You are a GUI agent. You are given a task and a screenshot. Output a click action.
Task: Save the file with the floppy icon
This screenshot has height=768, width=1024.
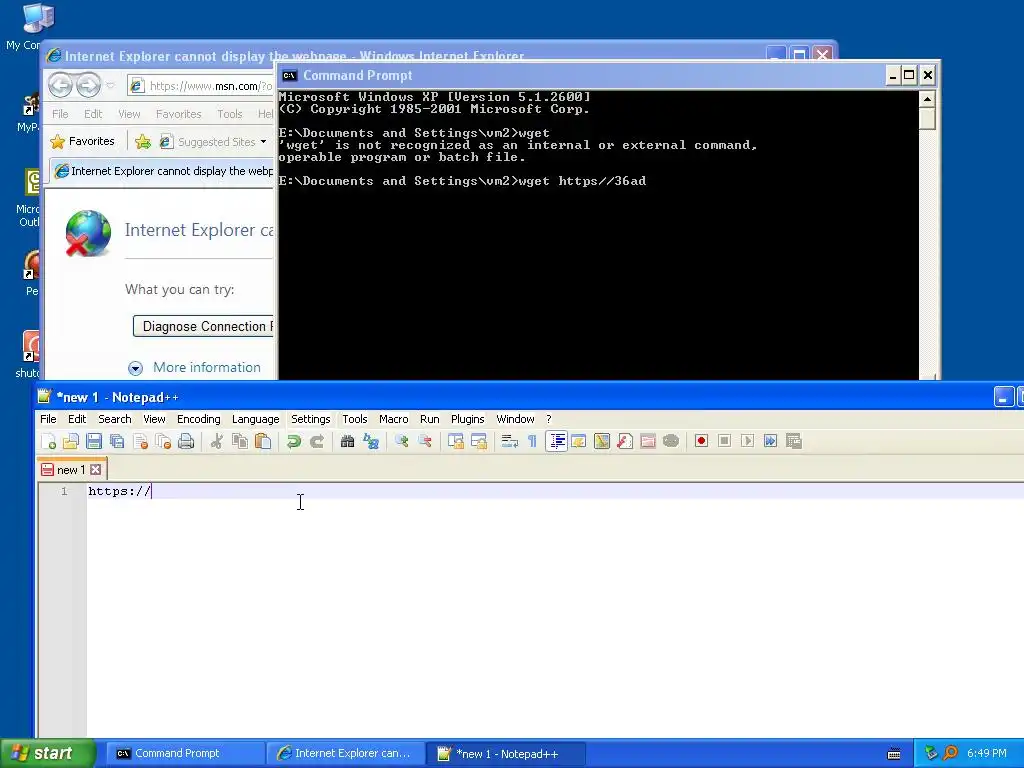point(94,441)
